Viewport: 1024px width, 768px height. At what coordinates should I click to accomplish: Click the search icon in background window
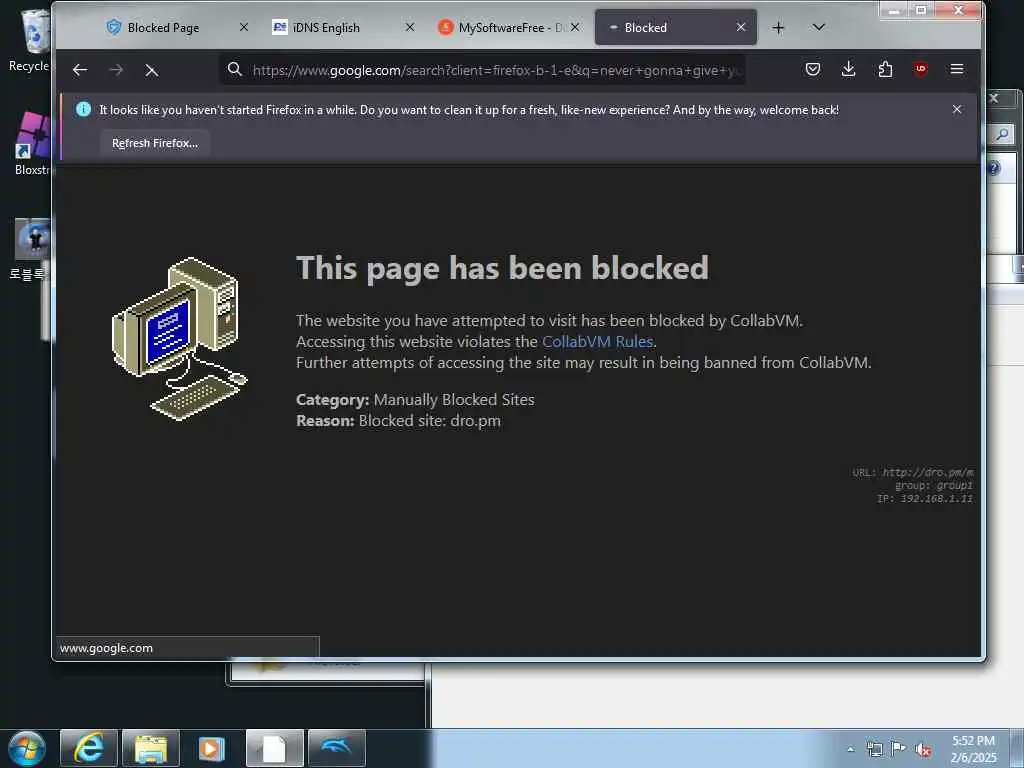tap(1002, 134)
